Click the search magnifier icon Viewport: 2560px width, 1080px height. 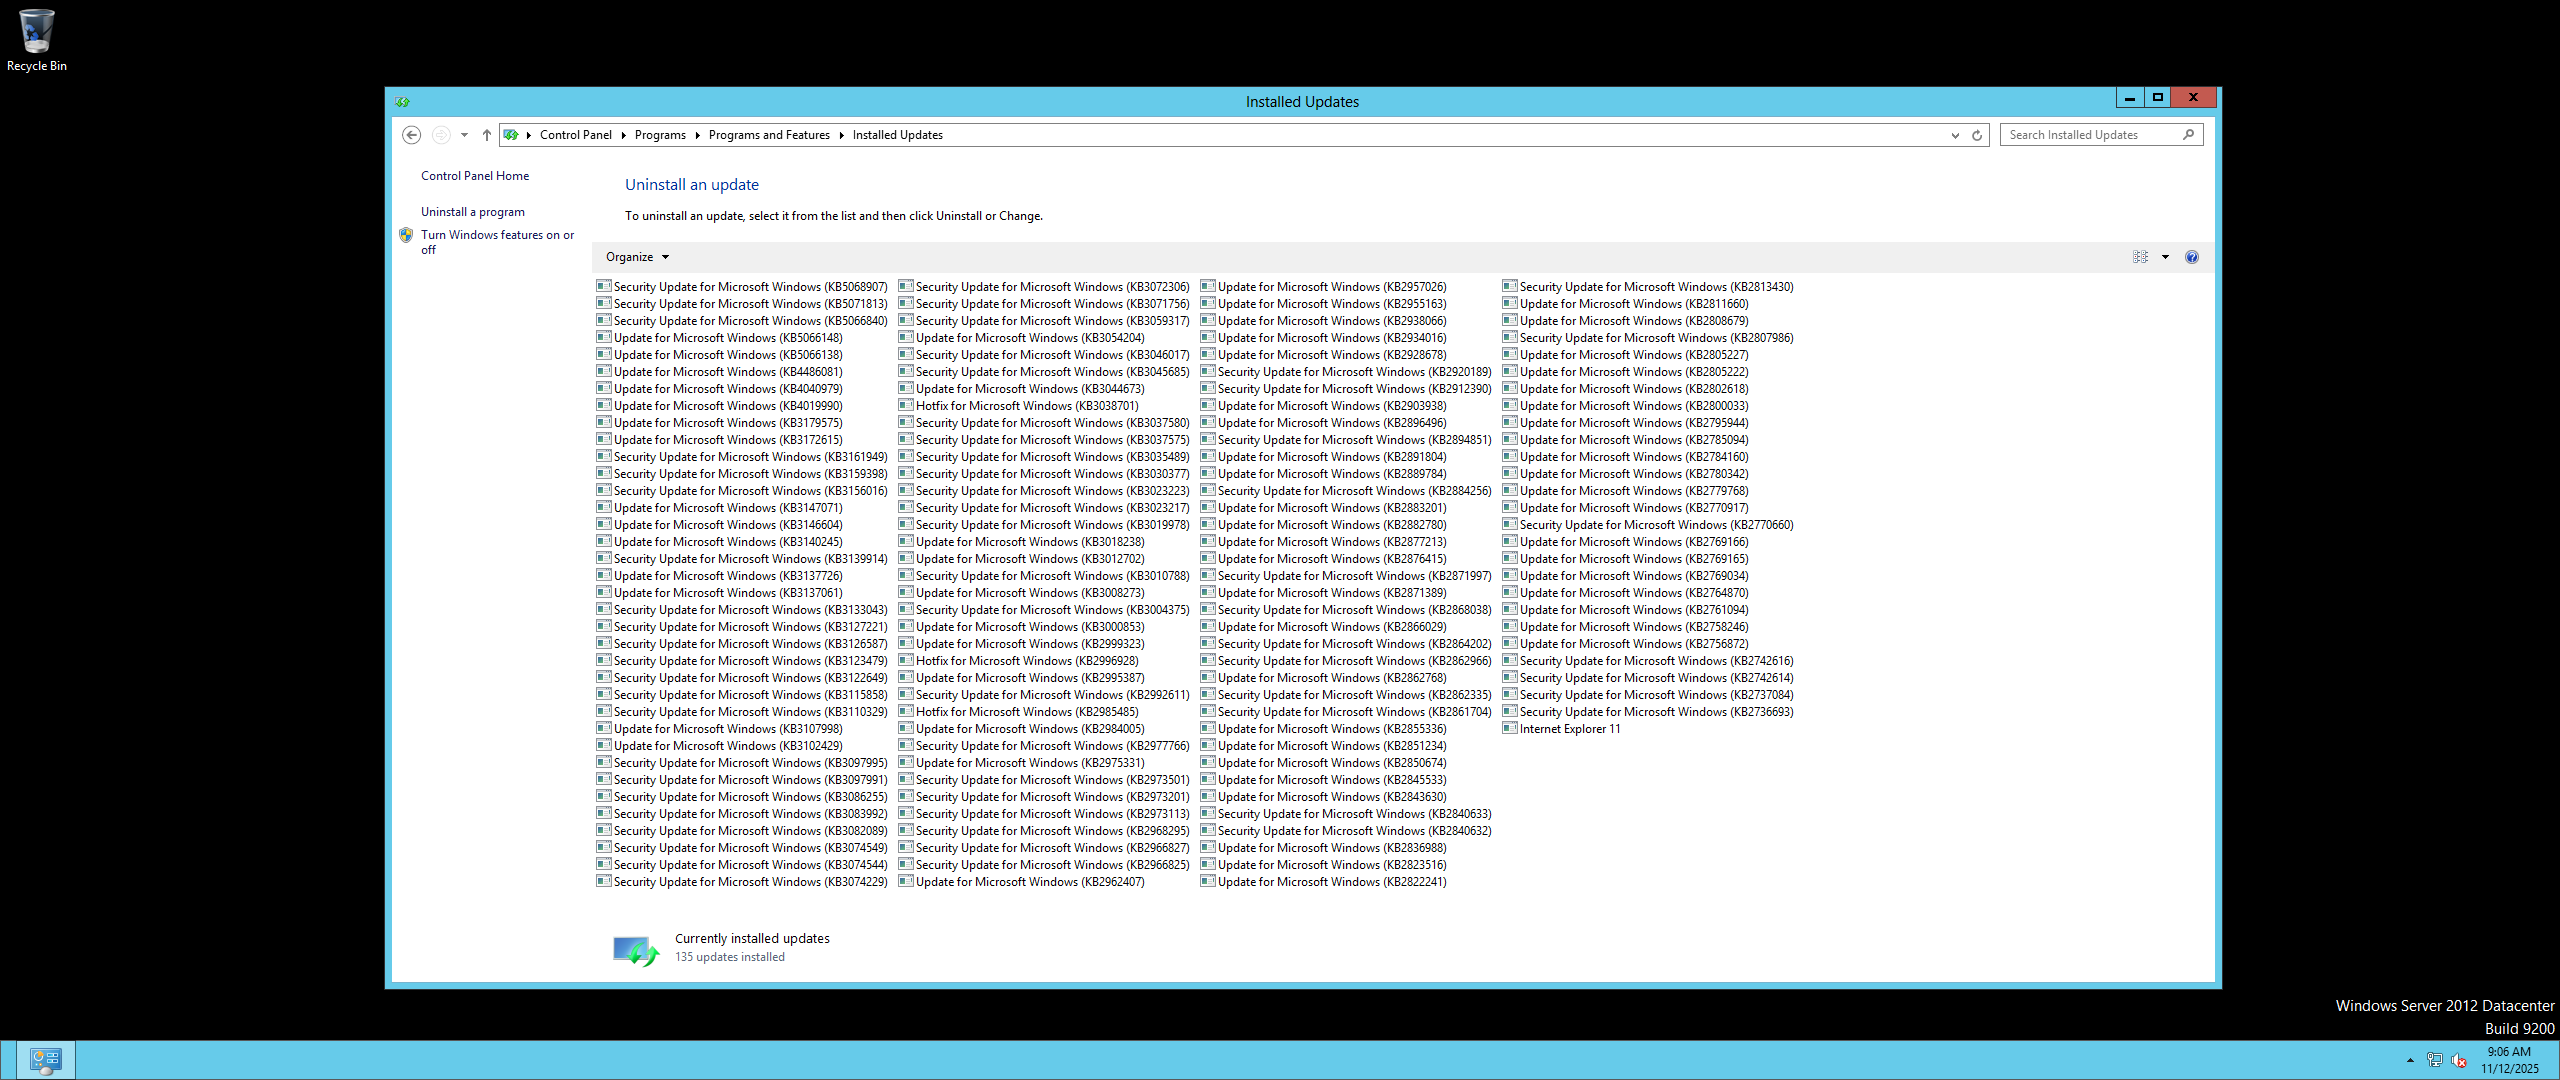pos(2188,135)
